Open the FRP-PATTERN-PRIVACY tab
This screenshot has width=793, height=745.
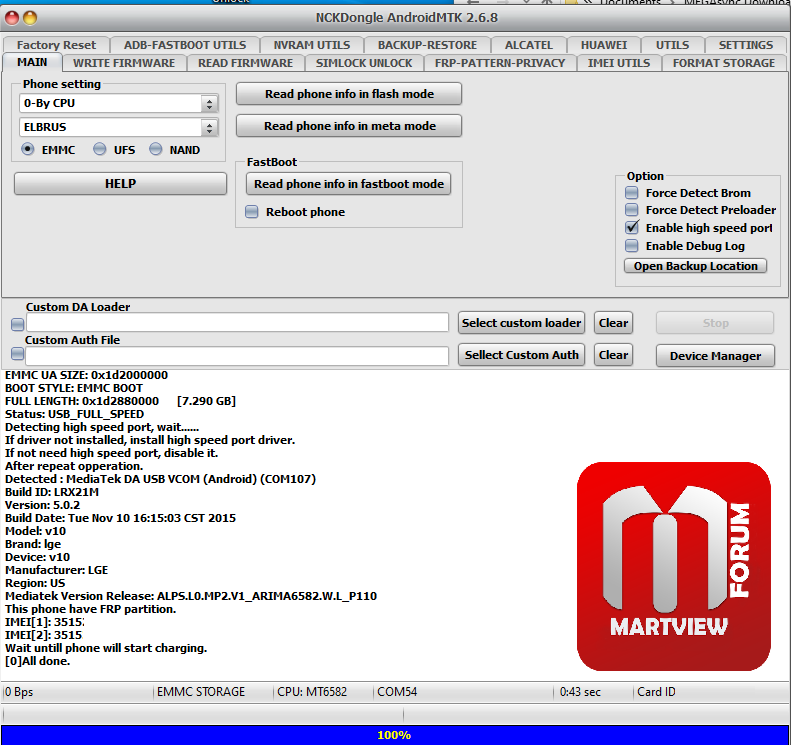[x=500, y=63]
